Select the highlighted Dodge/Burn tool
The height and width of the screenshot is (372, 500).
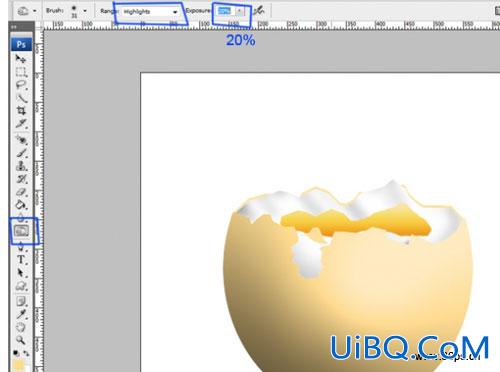pyautogui.click(x=22, y=231)
